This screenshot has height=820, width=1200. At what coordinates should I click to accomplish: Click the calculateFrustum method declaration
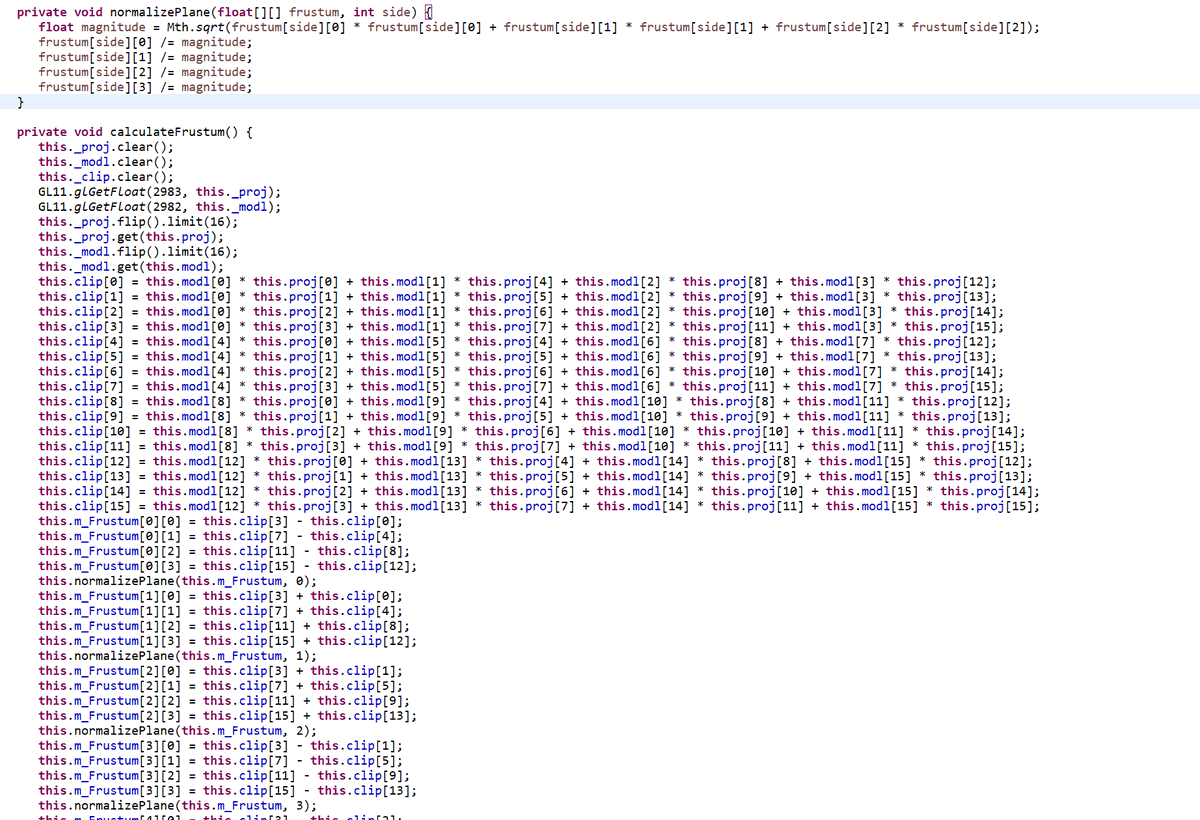coord(135,132)
